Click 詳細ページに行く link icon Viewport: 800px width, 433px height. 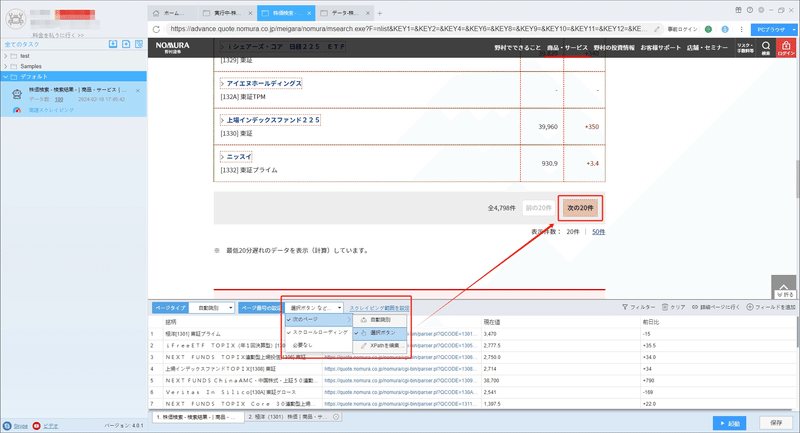pyautogui.click(x=695, y=307)
